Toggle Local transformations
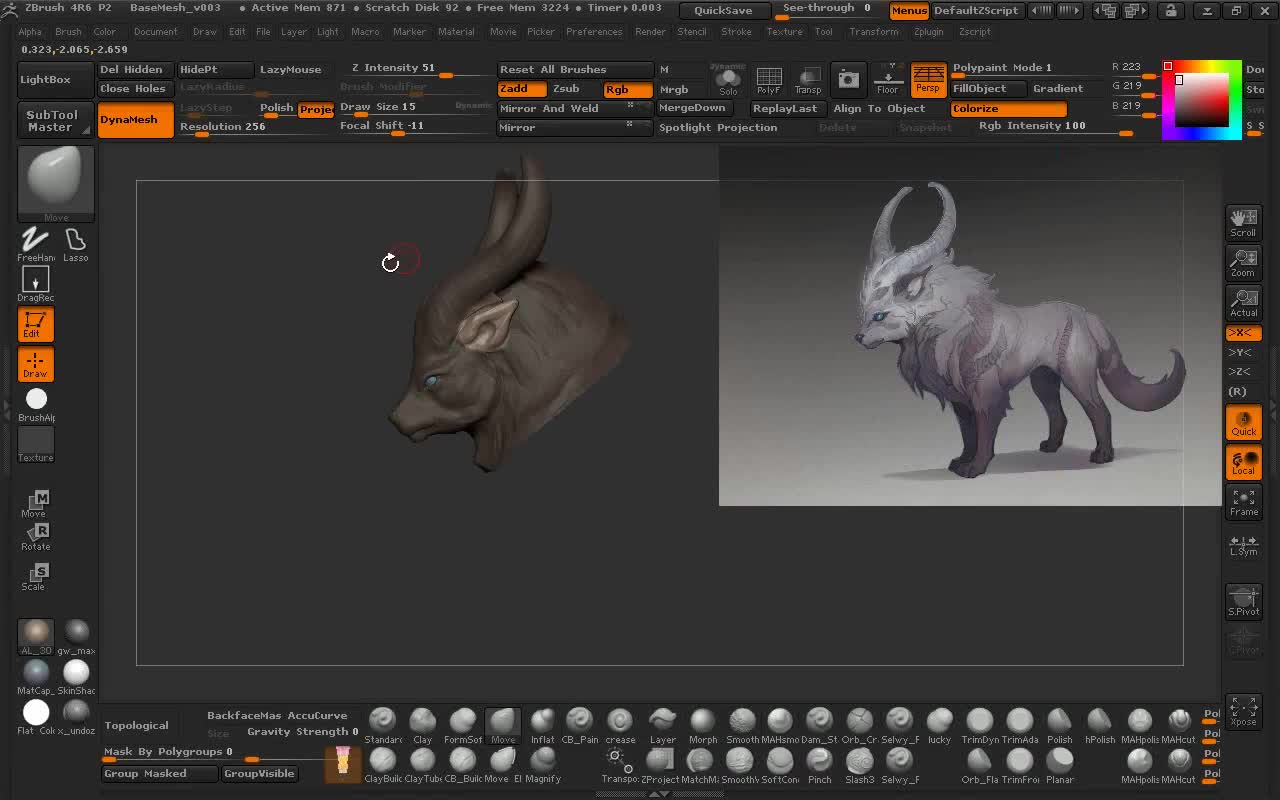 [x=1244, y=462]
